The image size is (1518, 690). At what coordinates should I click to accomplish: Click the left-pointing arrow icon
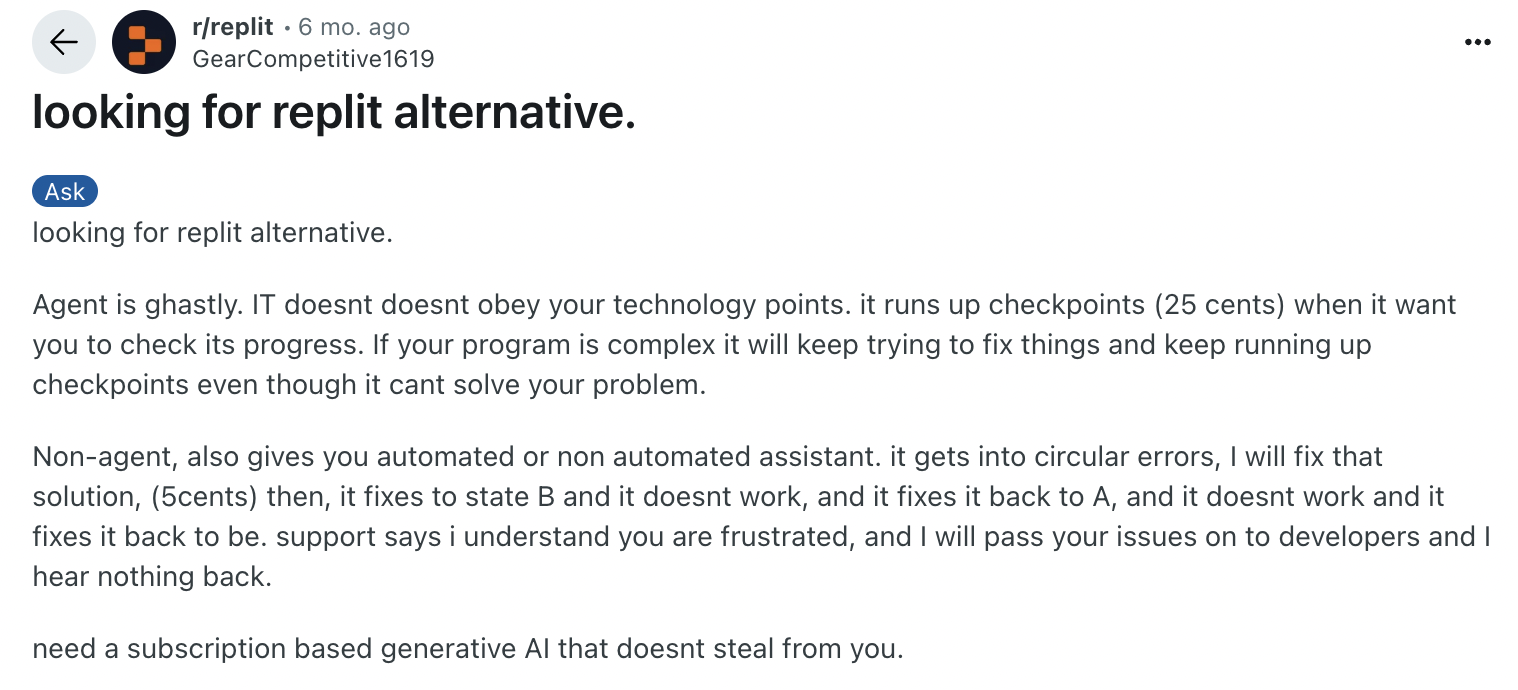point(63,41)
